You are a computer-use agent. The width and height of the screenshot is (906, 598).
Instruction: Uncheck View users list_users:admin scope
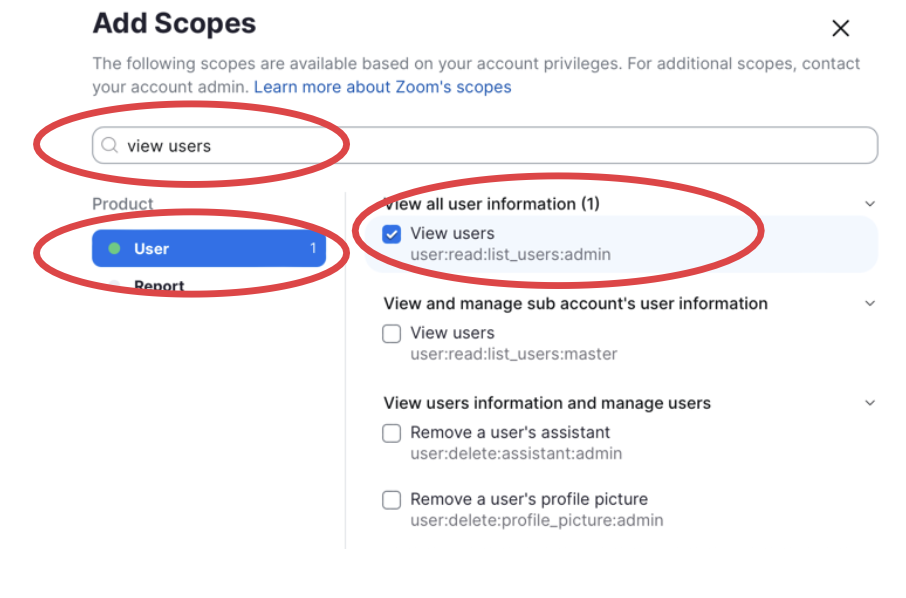click(392, 234)
